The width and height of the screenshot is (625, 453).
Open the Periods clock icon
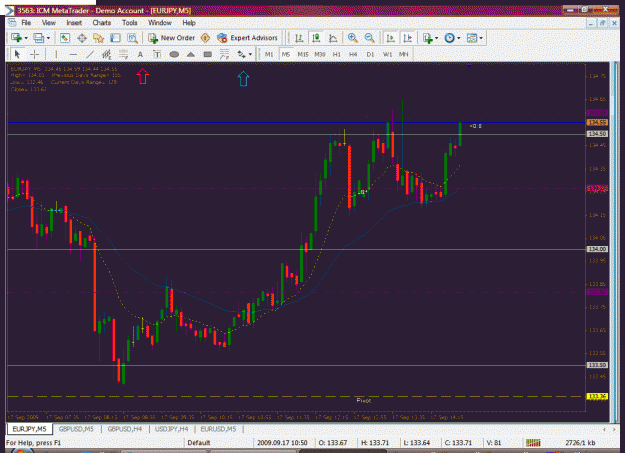point(449,38)
